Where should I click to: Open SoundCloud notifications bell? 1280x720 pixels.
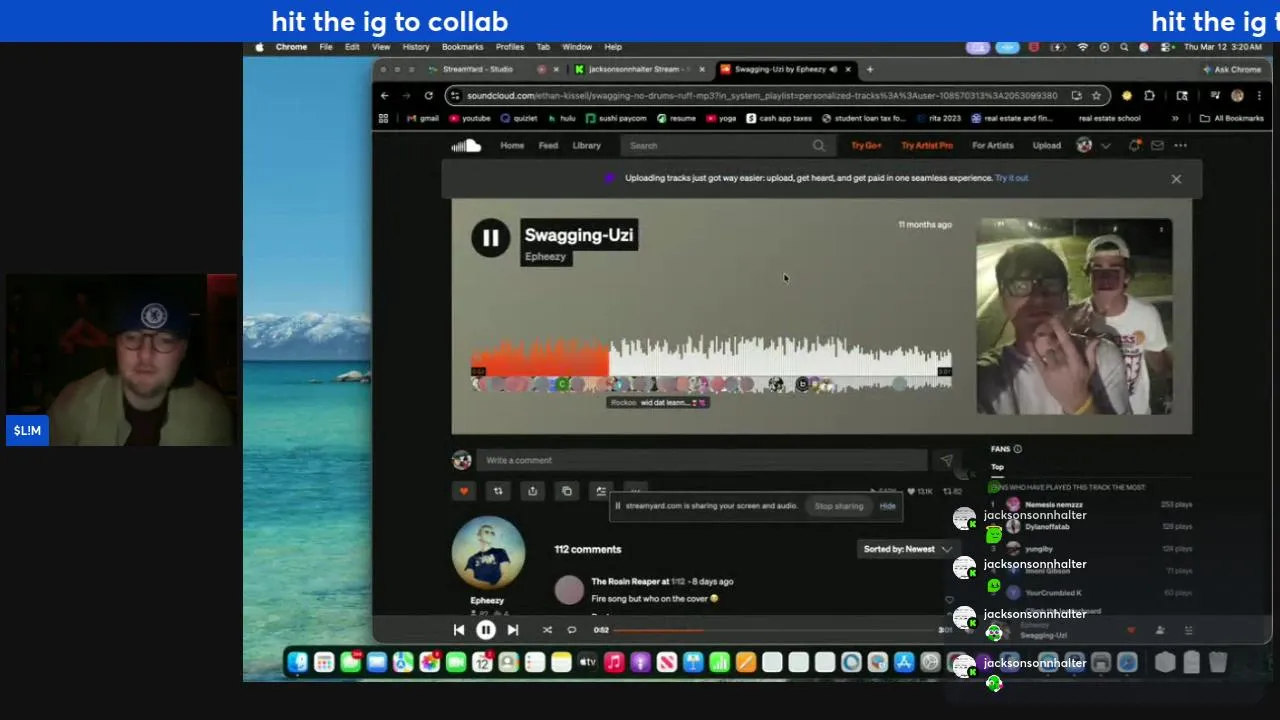[1135, 146]
